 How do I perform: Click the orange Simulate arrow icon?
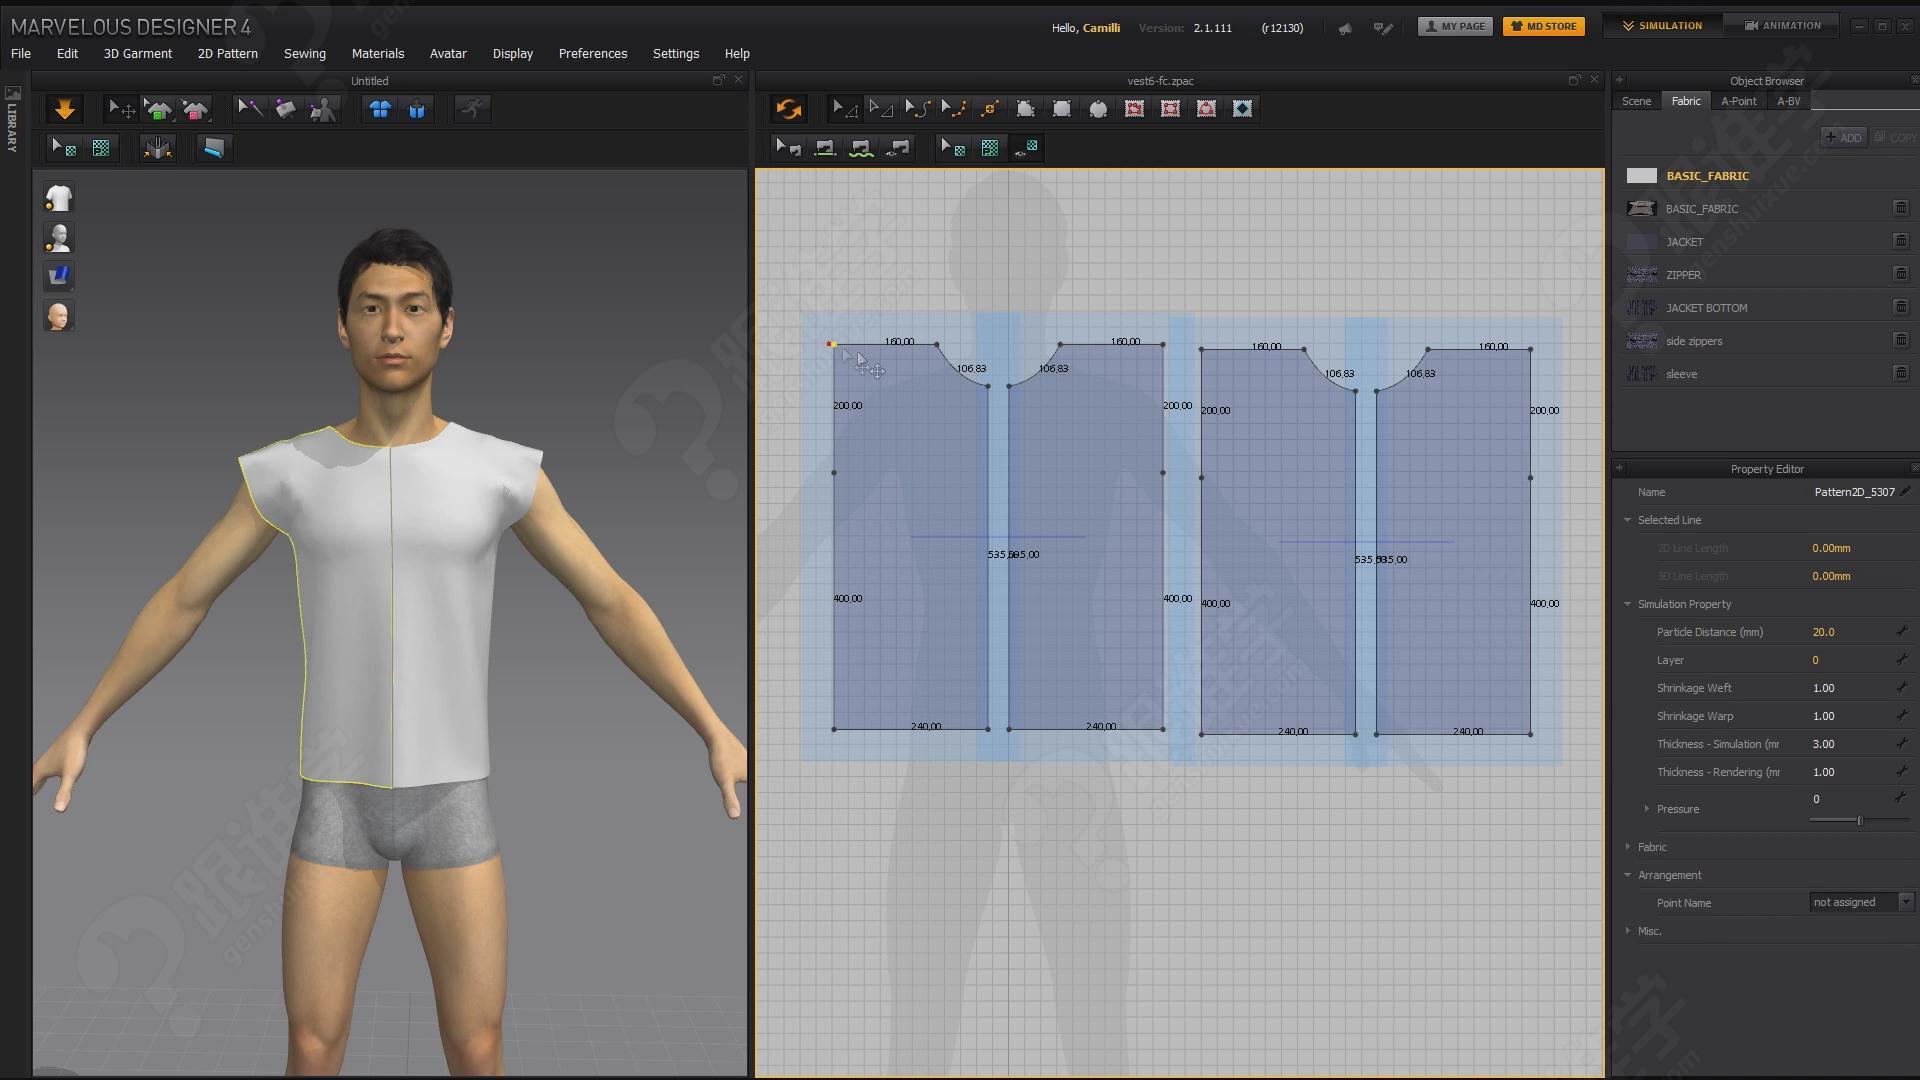tap(65, 109)
